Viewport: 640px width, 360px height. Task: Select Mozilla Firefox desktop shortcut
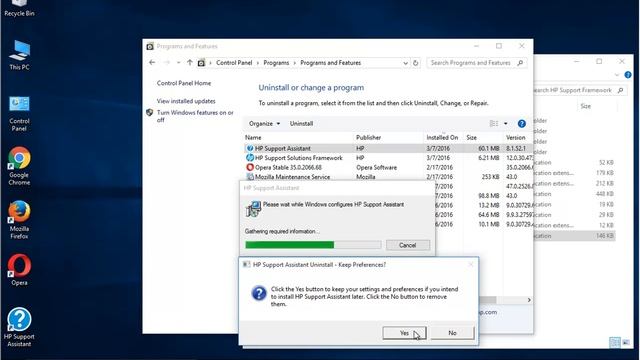click(19, 220)
